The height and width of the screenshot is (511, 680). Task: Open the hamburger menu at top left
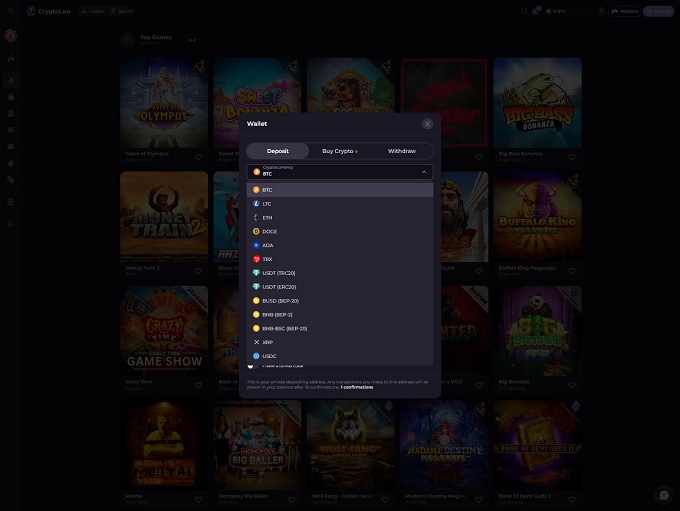tap(11, 11)
